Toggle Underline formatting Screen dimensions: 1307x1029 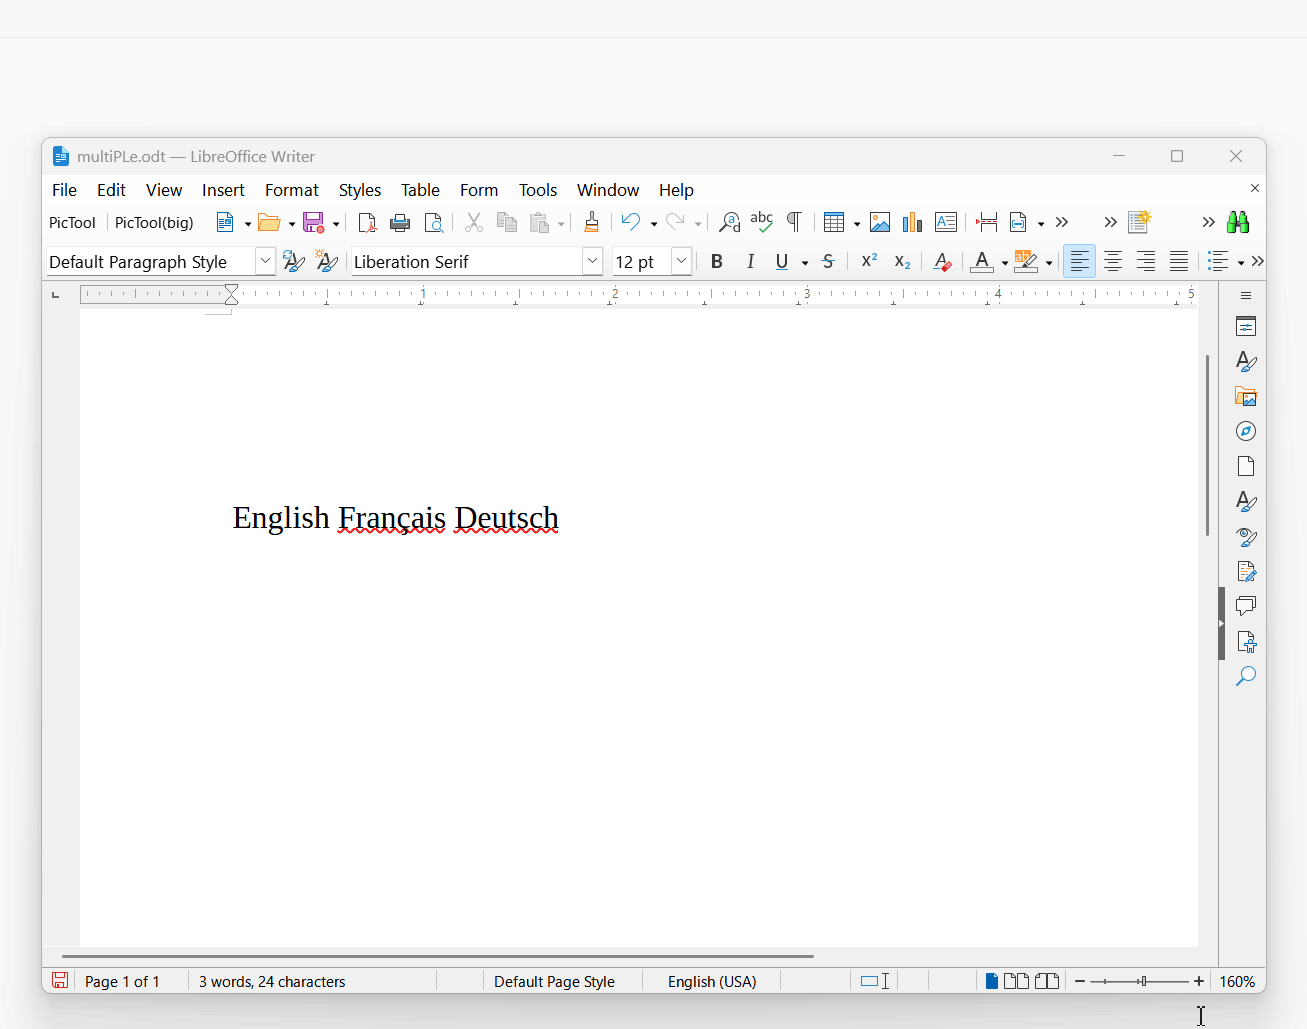(x=782, y=261)
